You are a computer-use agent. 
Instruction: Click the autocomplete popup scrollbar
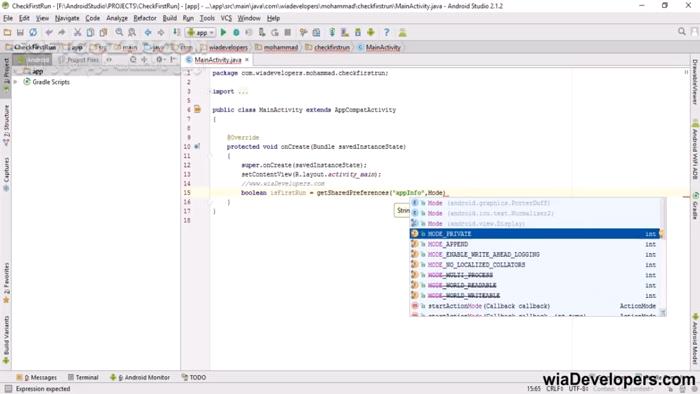(663, 257)
